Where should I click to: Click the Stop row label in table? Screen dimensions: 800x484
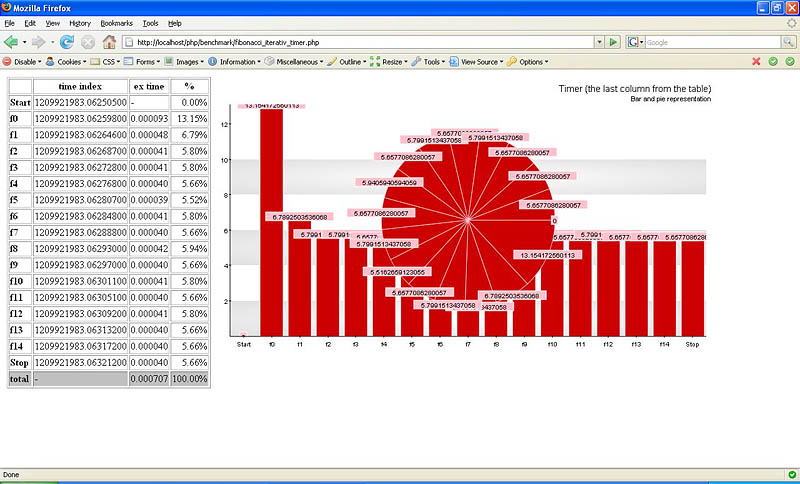(19, 363)
